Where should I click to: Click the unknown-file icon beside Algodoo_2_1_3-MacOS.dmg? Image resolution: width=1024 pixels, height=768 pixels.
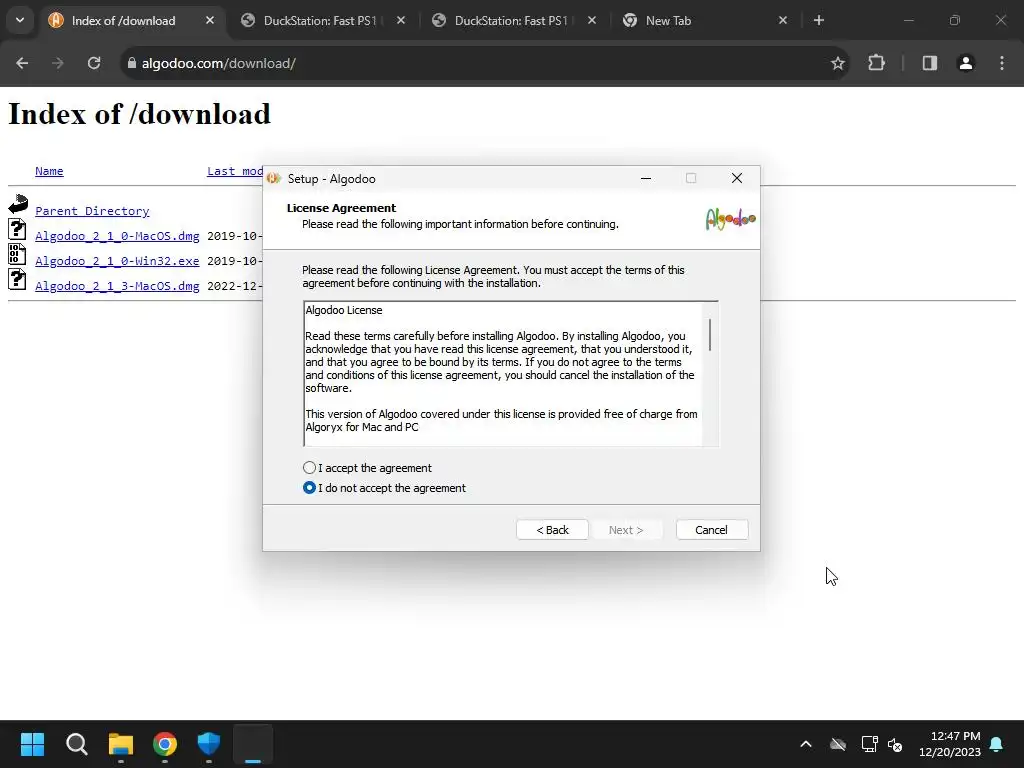pos(17,279)
